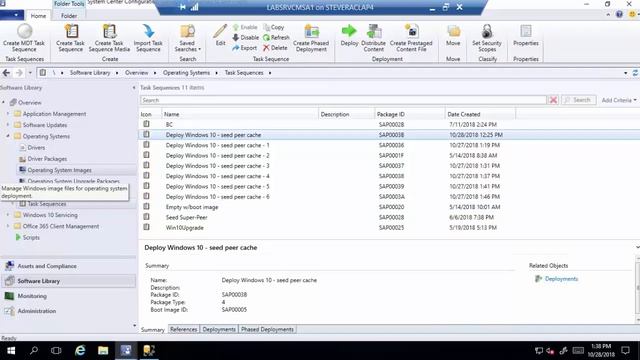Expand Office 365 Client Management node
Viewport: 640px width, 360px height.
8,226
